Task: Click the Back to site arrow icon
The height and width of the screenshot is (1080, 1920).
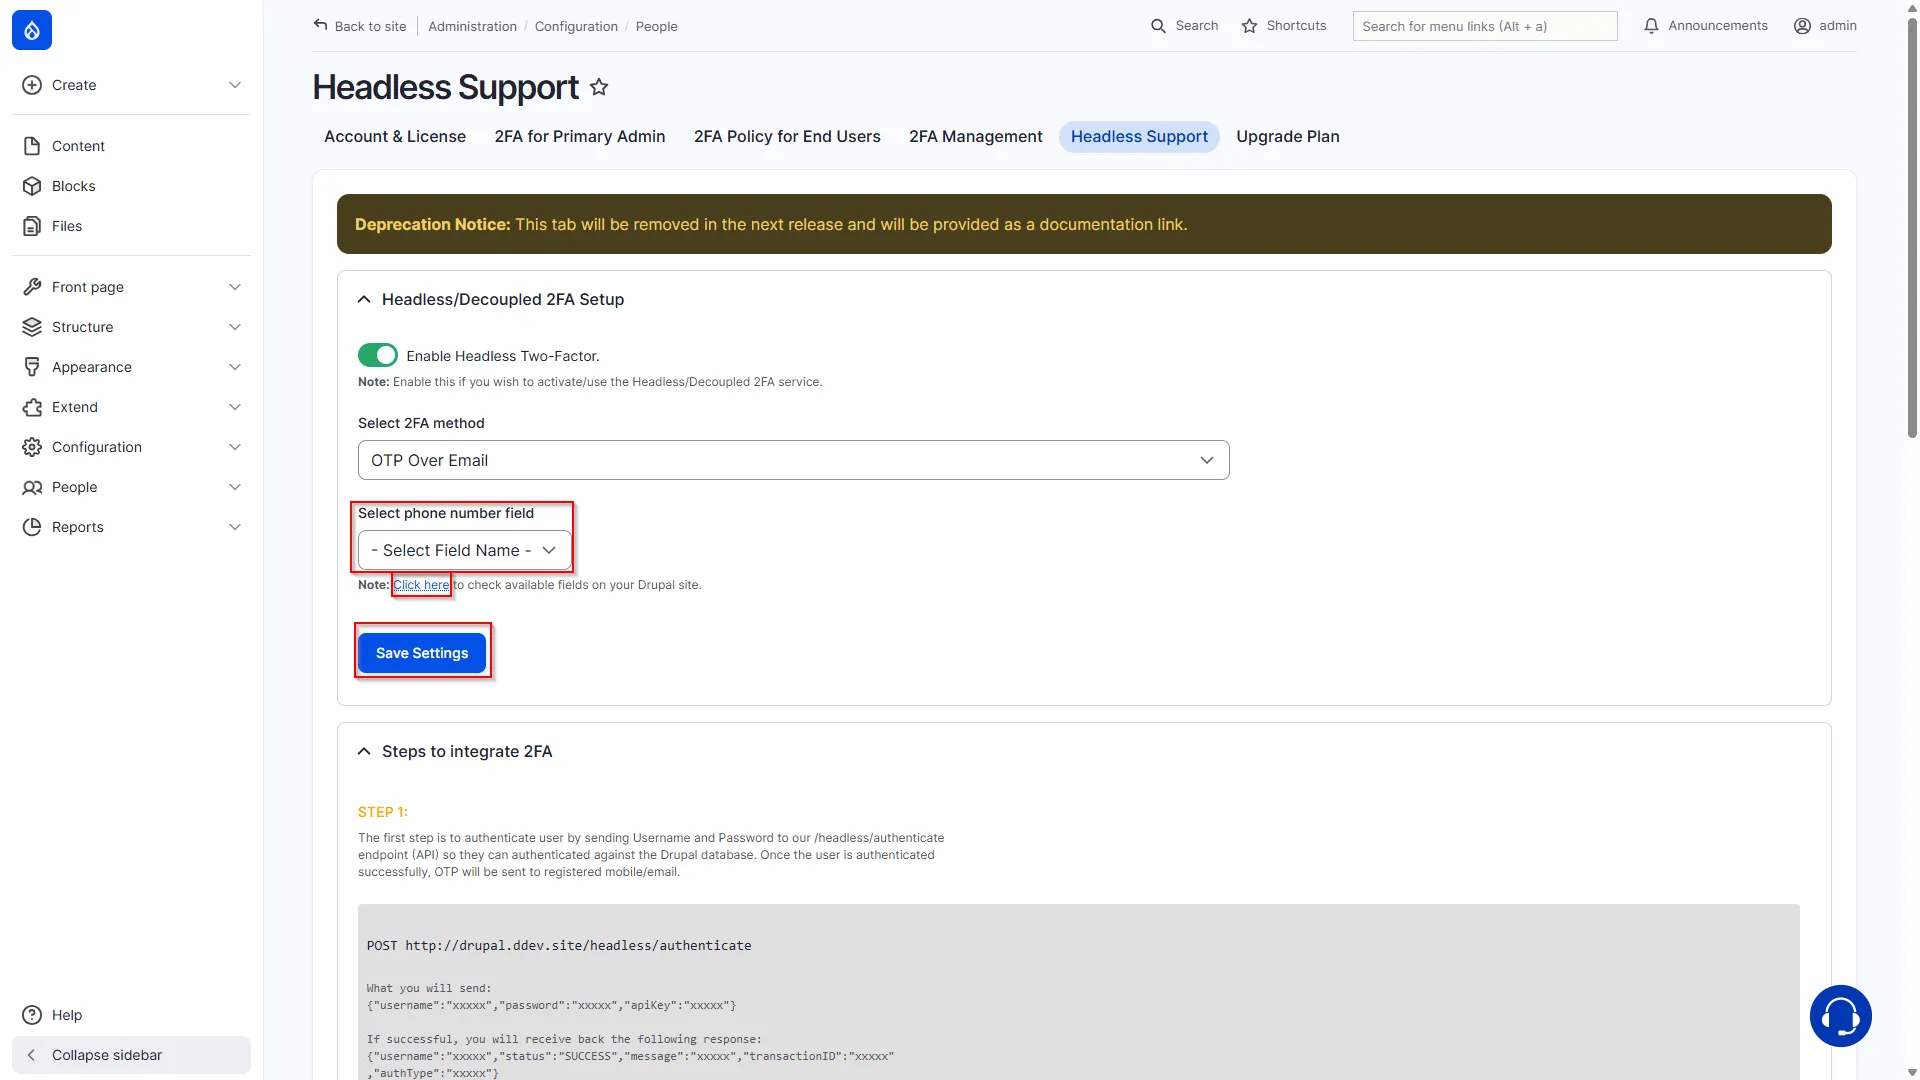Action: (320, 25)
